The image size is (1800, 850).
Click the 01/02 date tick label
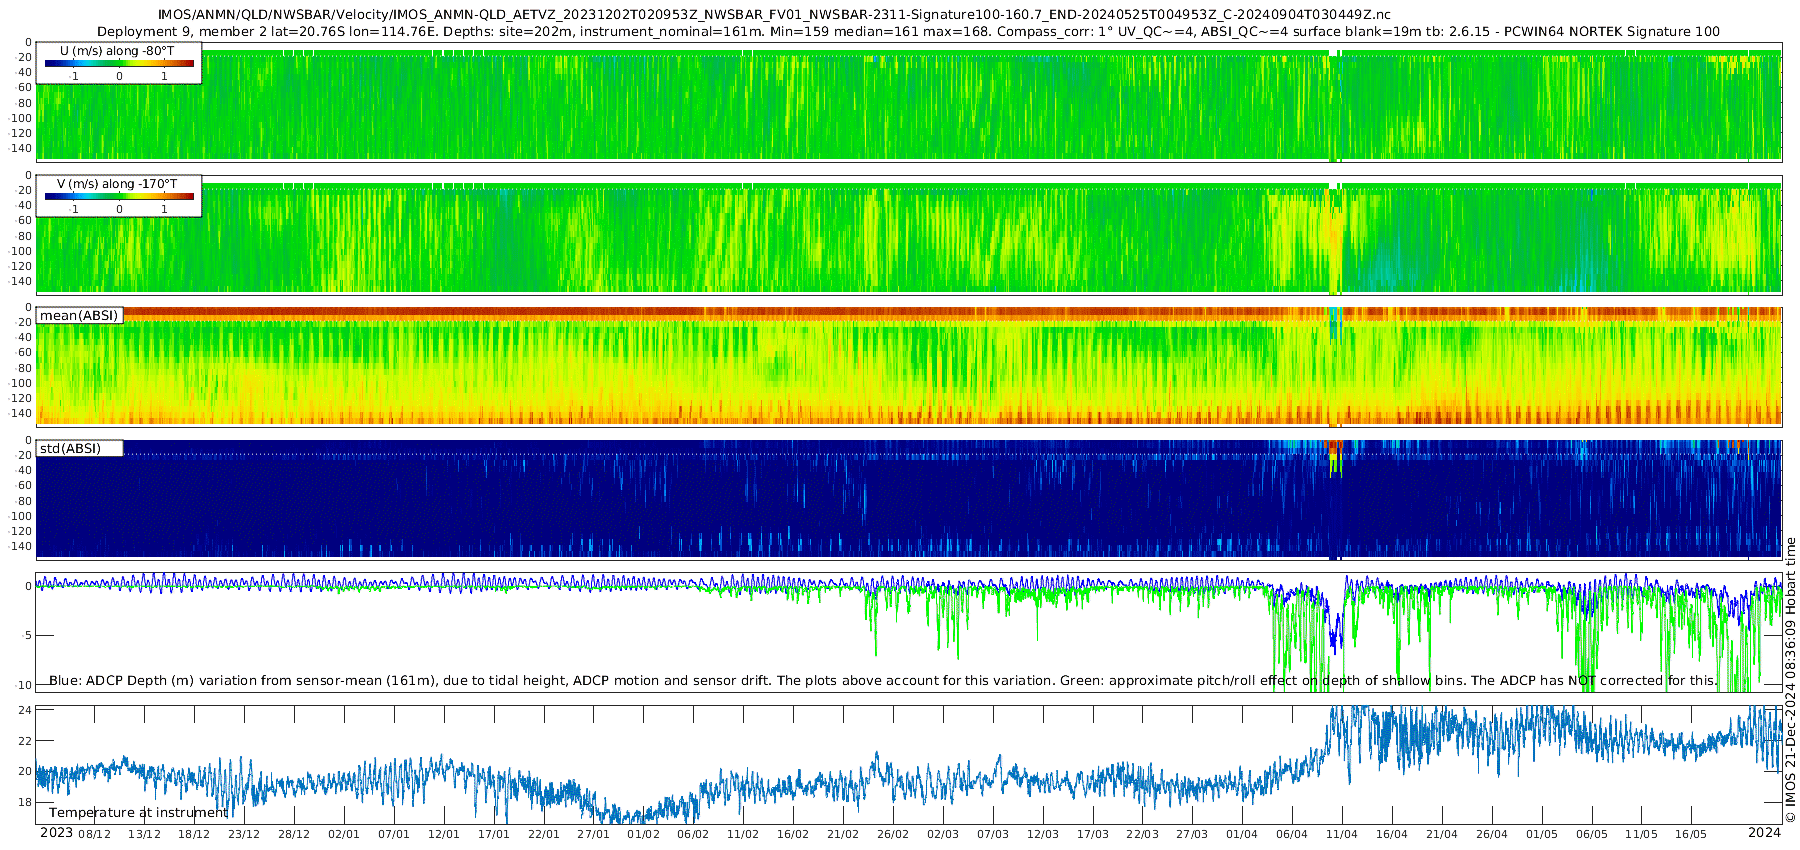pos(643,835)
